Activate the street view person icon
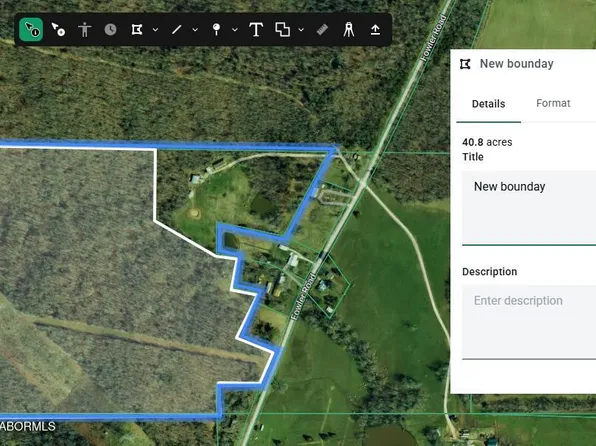Image resolution: width=596 pixels, height=446 pixels. tap(84, 29)
